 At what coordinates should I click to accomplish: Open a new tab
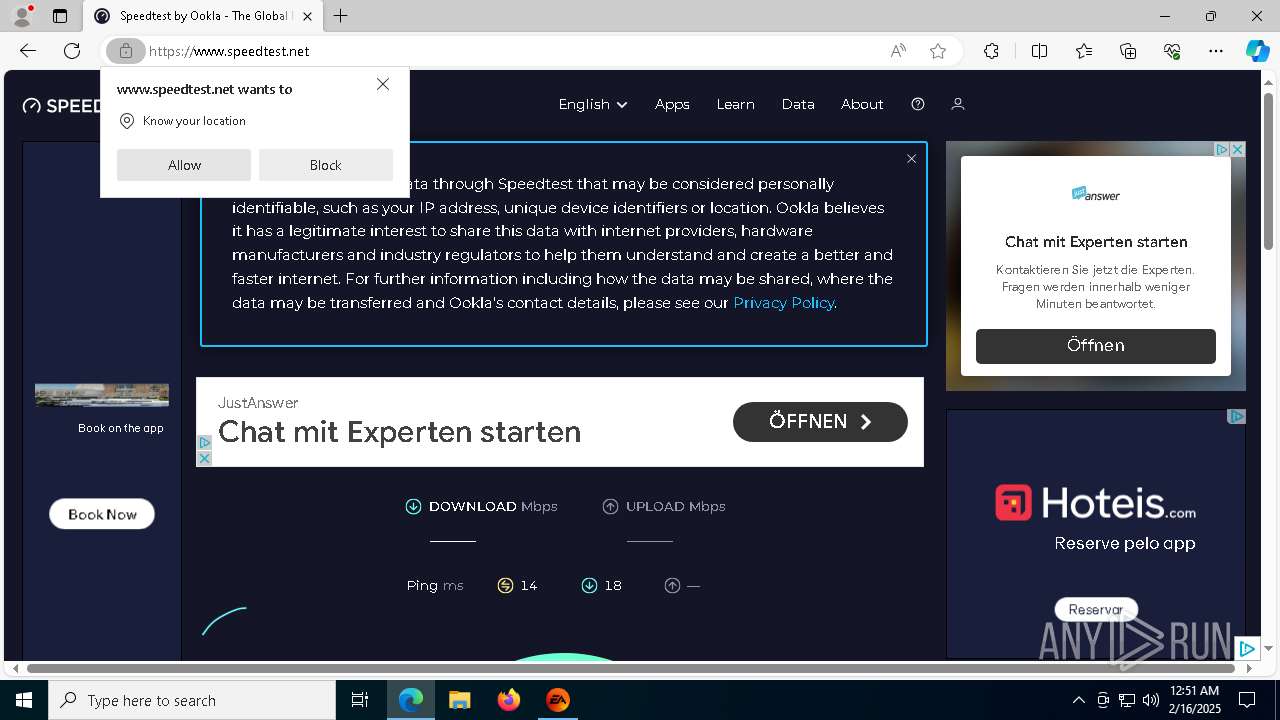(341, 16)
